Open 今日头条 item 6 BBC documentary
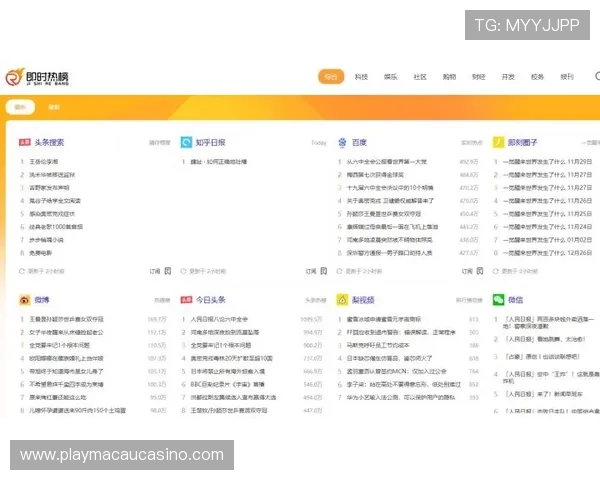 click(227, 384)
